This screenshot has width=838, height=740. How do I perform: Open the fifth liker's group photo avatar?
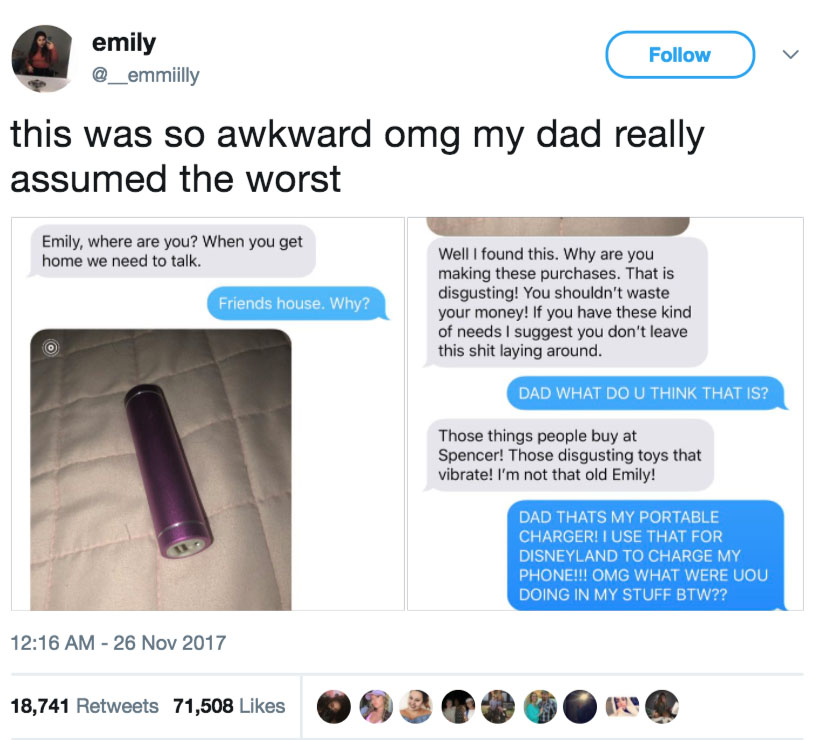pyautogui.click(x=498, y=706)
